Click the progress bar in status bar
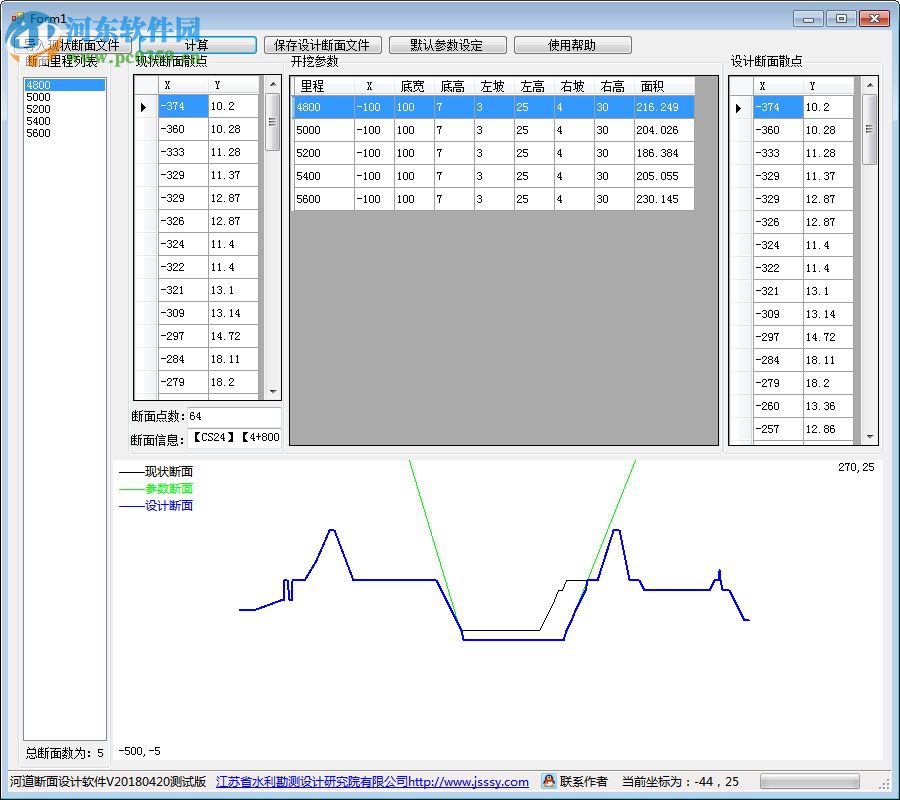 click(x=809, y=781)
